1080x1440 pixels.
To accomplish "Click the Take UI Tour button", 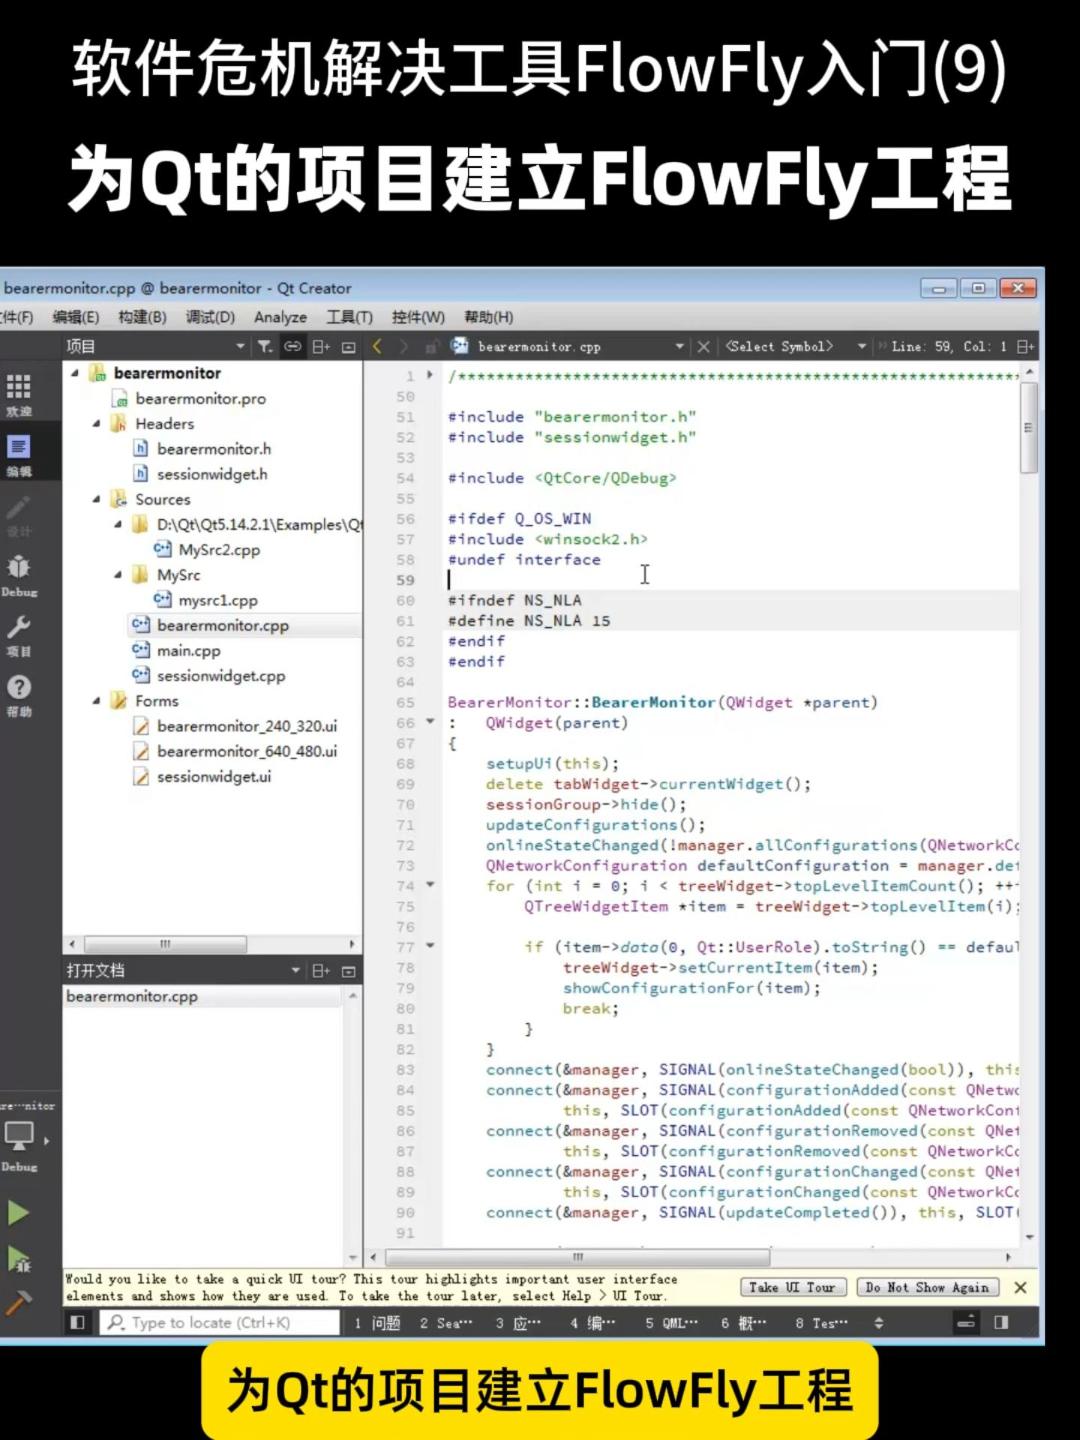I will click(793, 1288).
